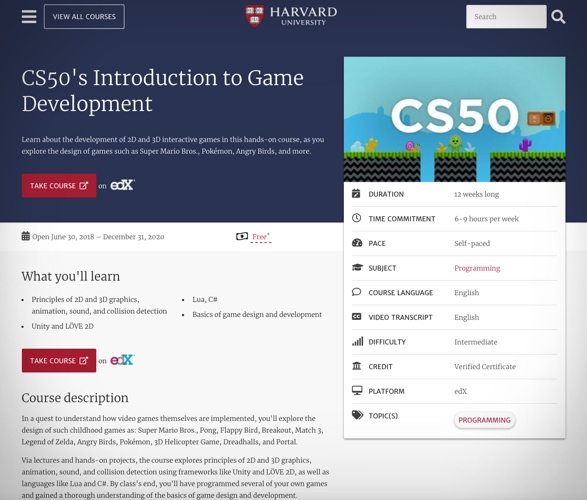Click the Platform monitor icon

357,390
